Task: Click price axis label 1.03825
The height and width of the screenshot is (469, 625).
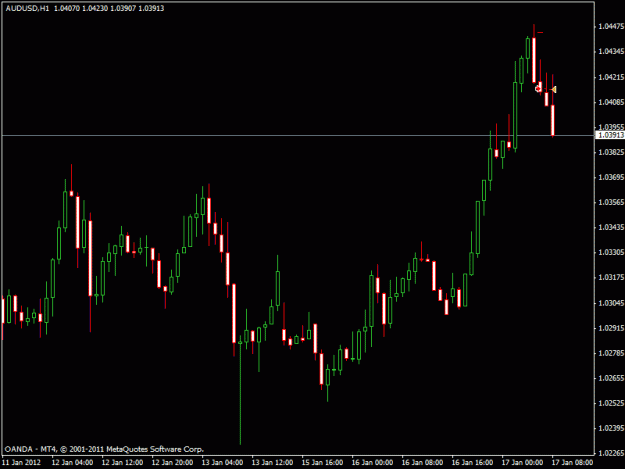Action: click(x=611, y=152)
